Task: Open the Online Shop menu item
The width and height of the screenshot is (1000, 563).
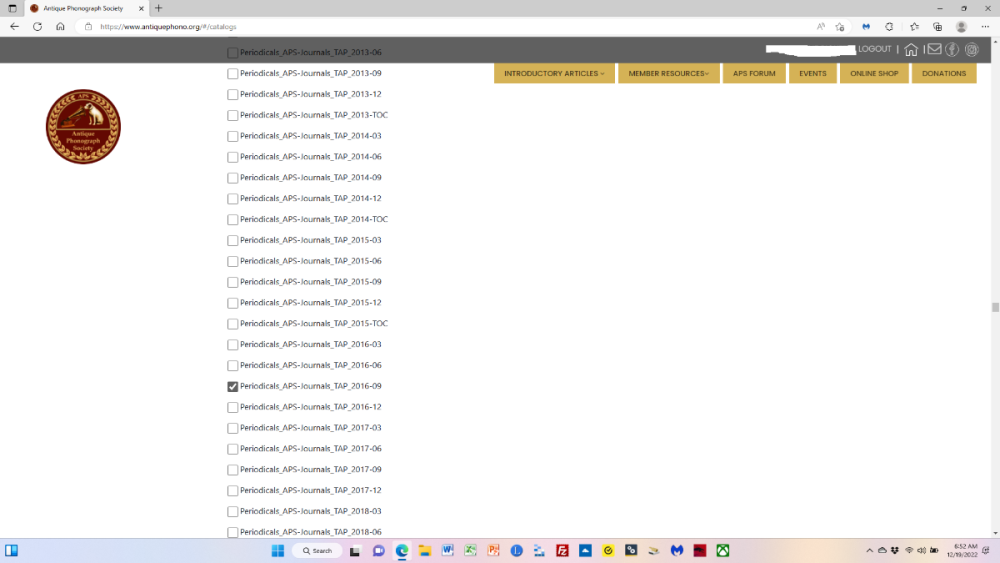Action: click(x=874, y=73)
